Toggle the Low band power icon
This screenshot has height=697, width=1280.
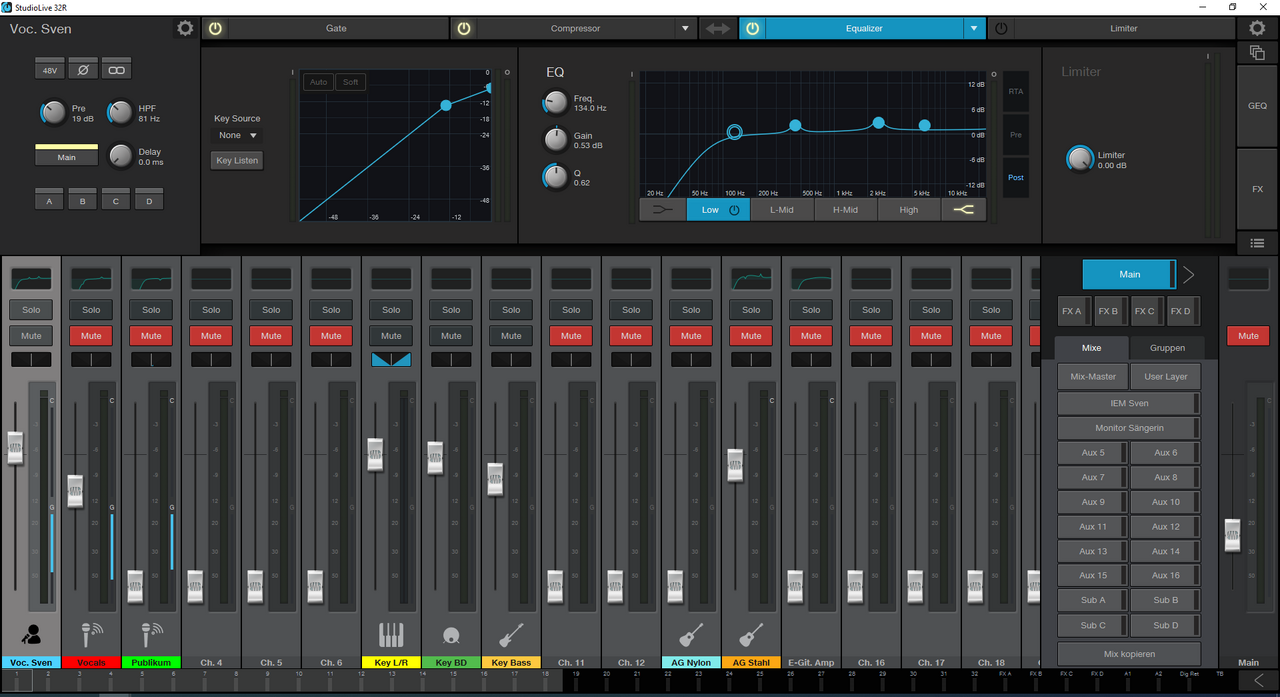pyautogui.click(x=735, y=209)
